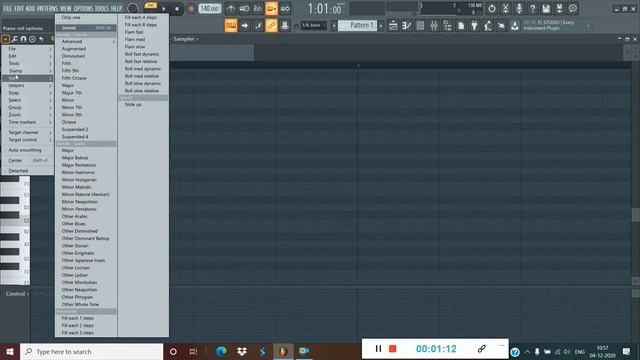Toggle countdown before recording

[258, 9]
